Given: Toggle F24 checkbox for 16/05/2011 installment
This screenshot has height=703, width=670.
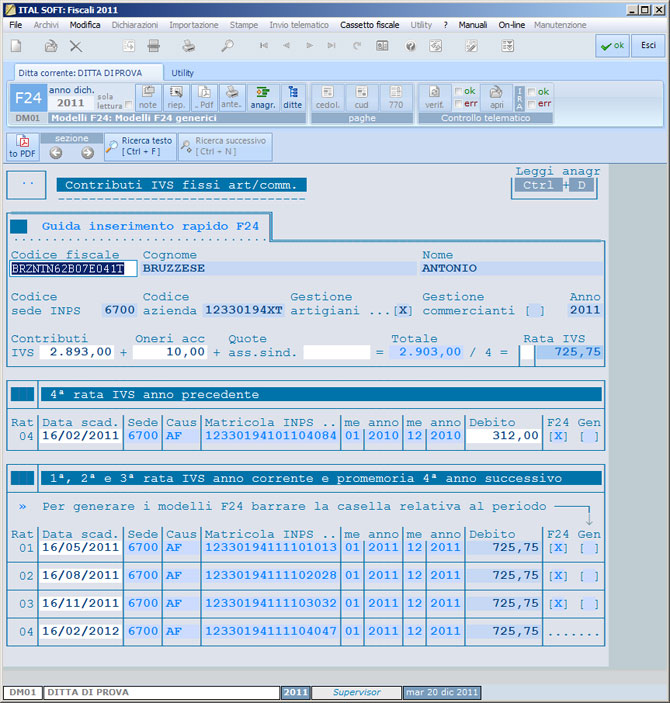Looking at the screenshot, I should (558, 548).
